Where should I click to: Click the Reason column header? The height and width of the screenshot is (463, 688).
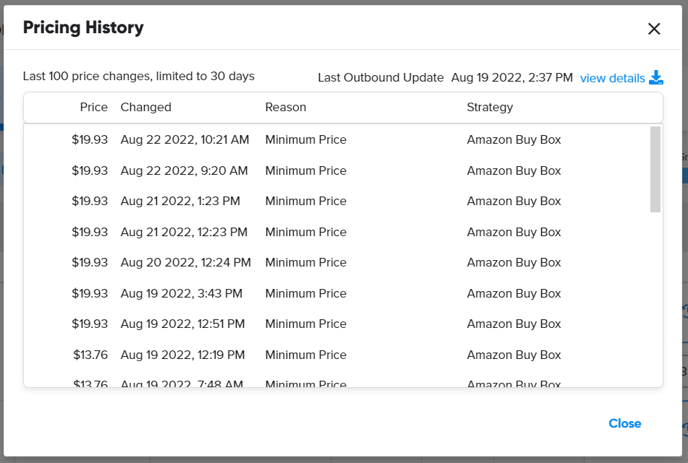[x=285, y=107]
